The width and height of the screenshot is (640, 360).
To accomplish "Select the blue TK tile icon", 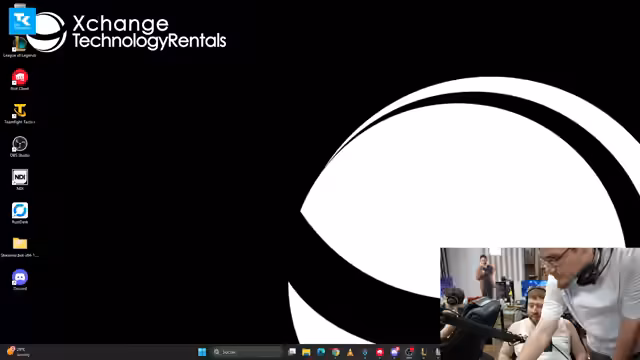I will click(22, 21).
